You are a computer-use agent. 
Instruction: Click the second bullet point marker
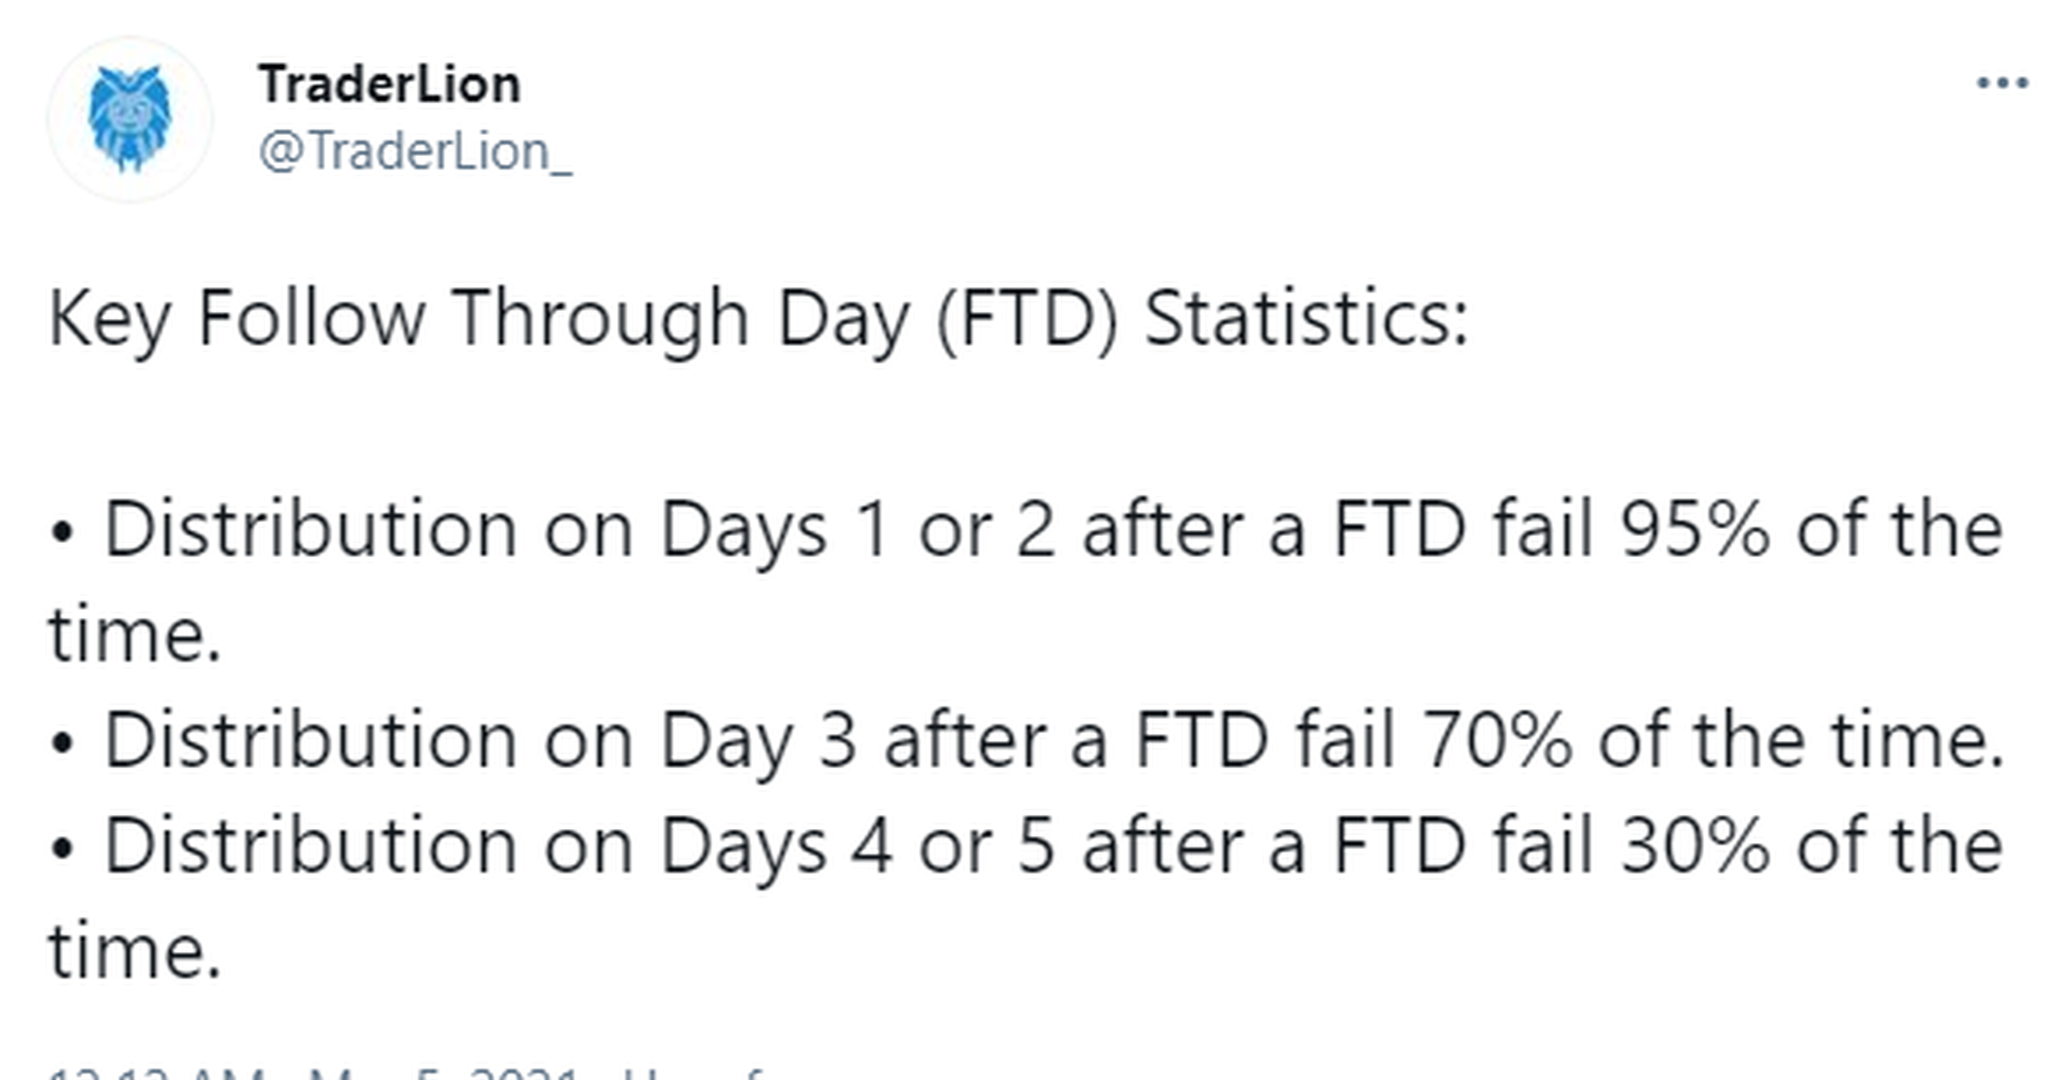coord(61,745)
